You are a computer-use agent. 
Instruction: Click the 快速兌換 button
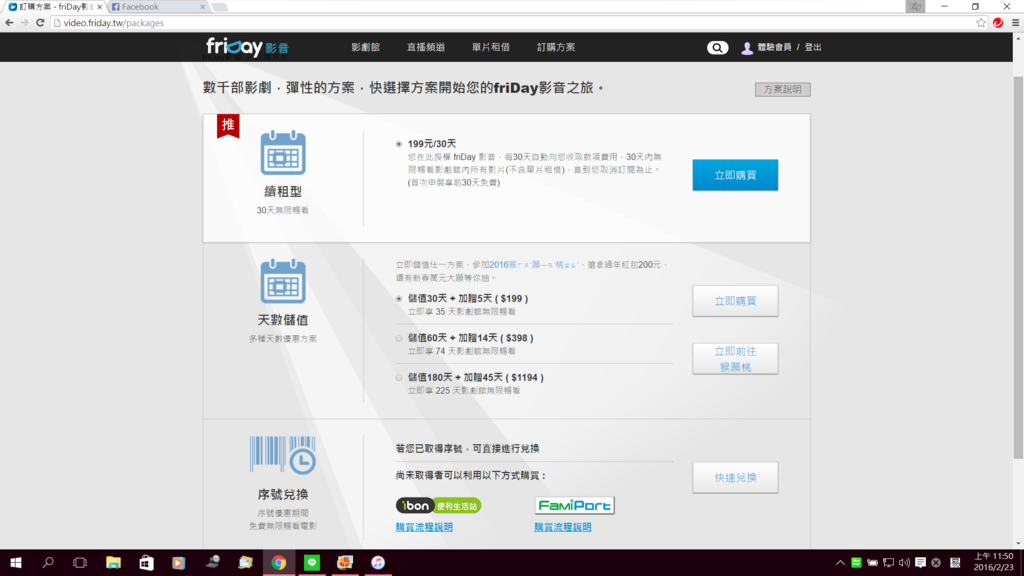[x=735, y=477]
